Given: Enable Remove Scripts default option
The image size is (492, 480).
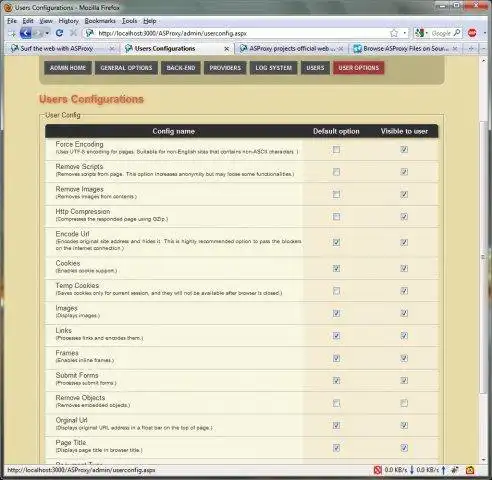Looking at the screenshot, I should (336, 172).
